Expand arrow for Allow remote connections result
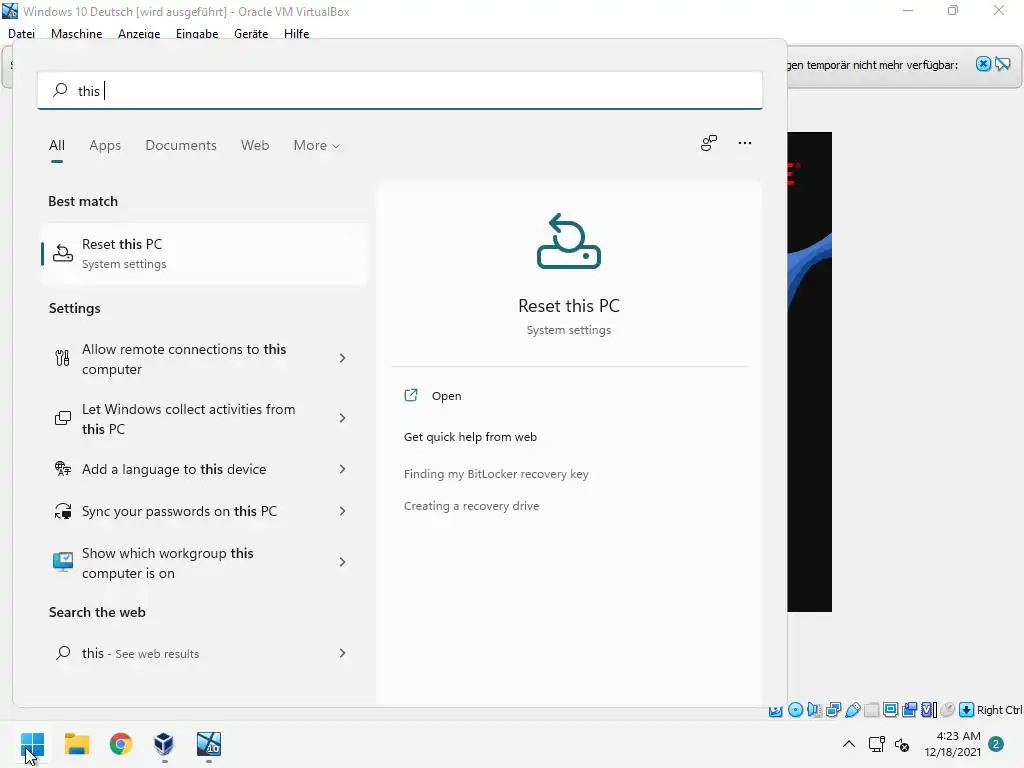The width and height of the screenshot is (1024, 768). pos(342,358)
